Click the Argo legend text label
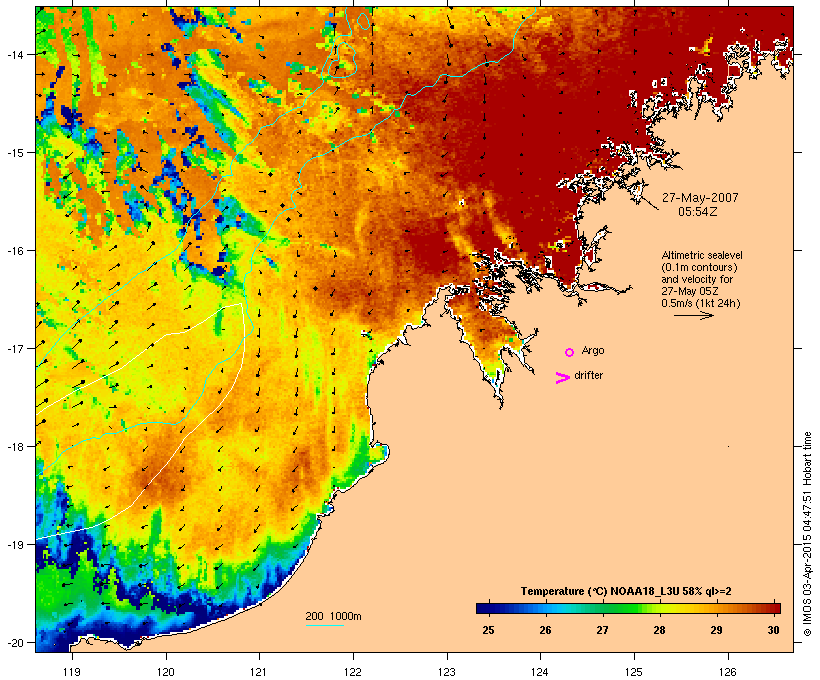This screenshot has width=820, height=680. pyautogui.click(x=593, y=350)
